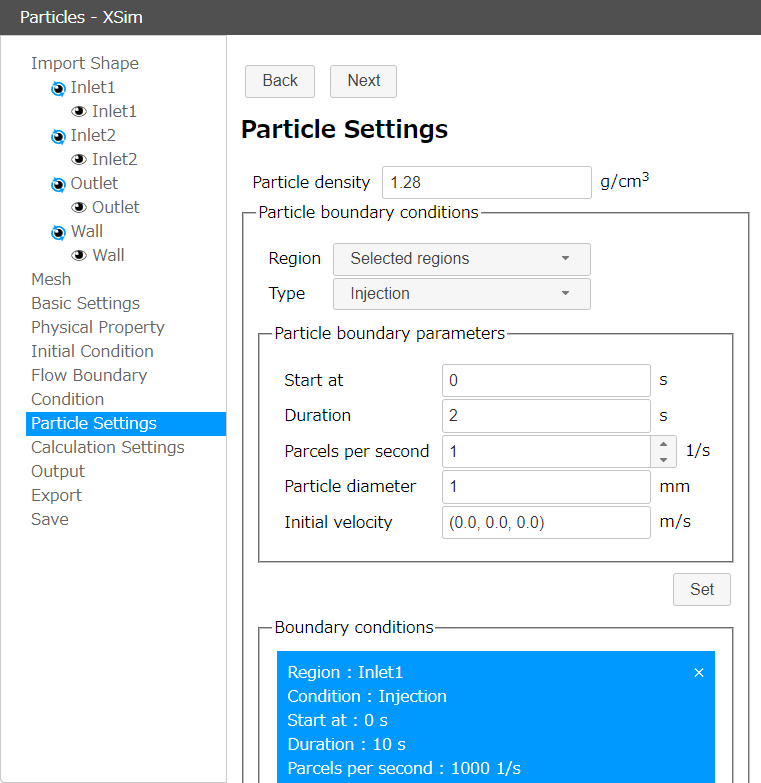Toggle visibility of Inlet2 group (blue eye)
The width and height of the screenshot is (761, 783).
(x=58, y=136)
